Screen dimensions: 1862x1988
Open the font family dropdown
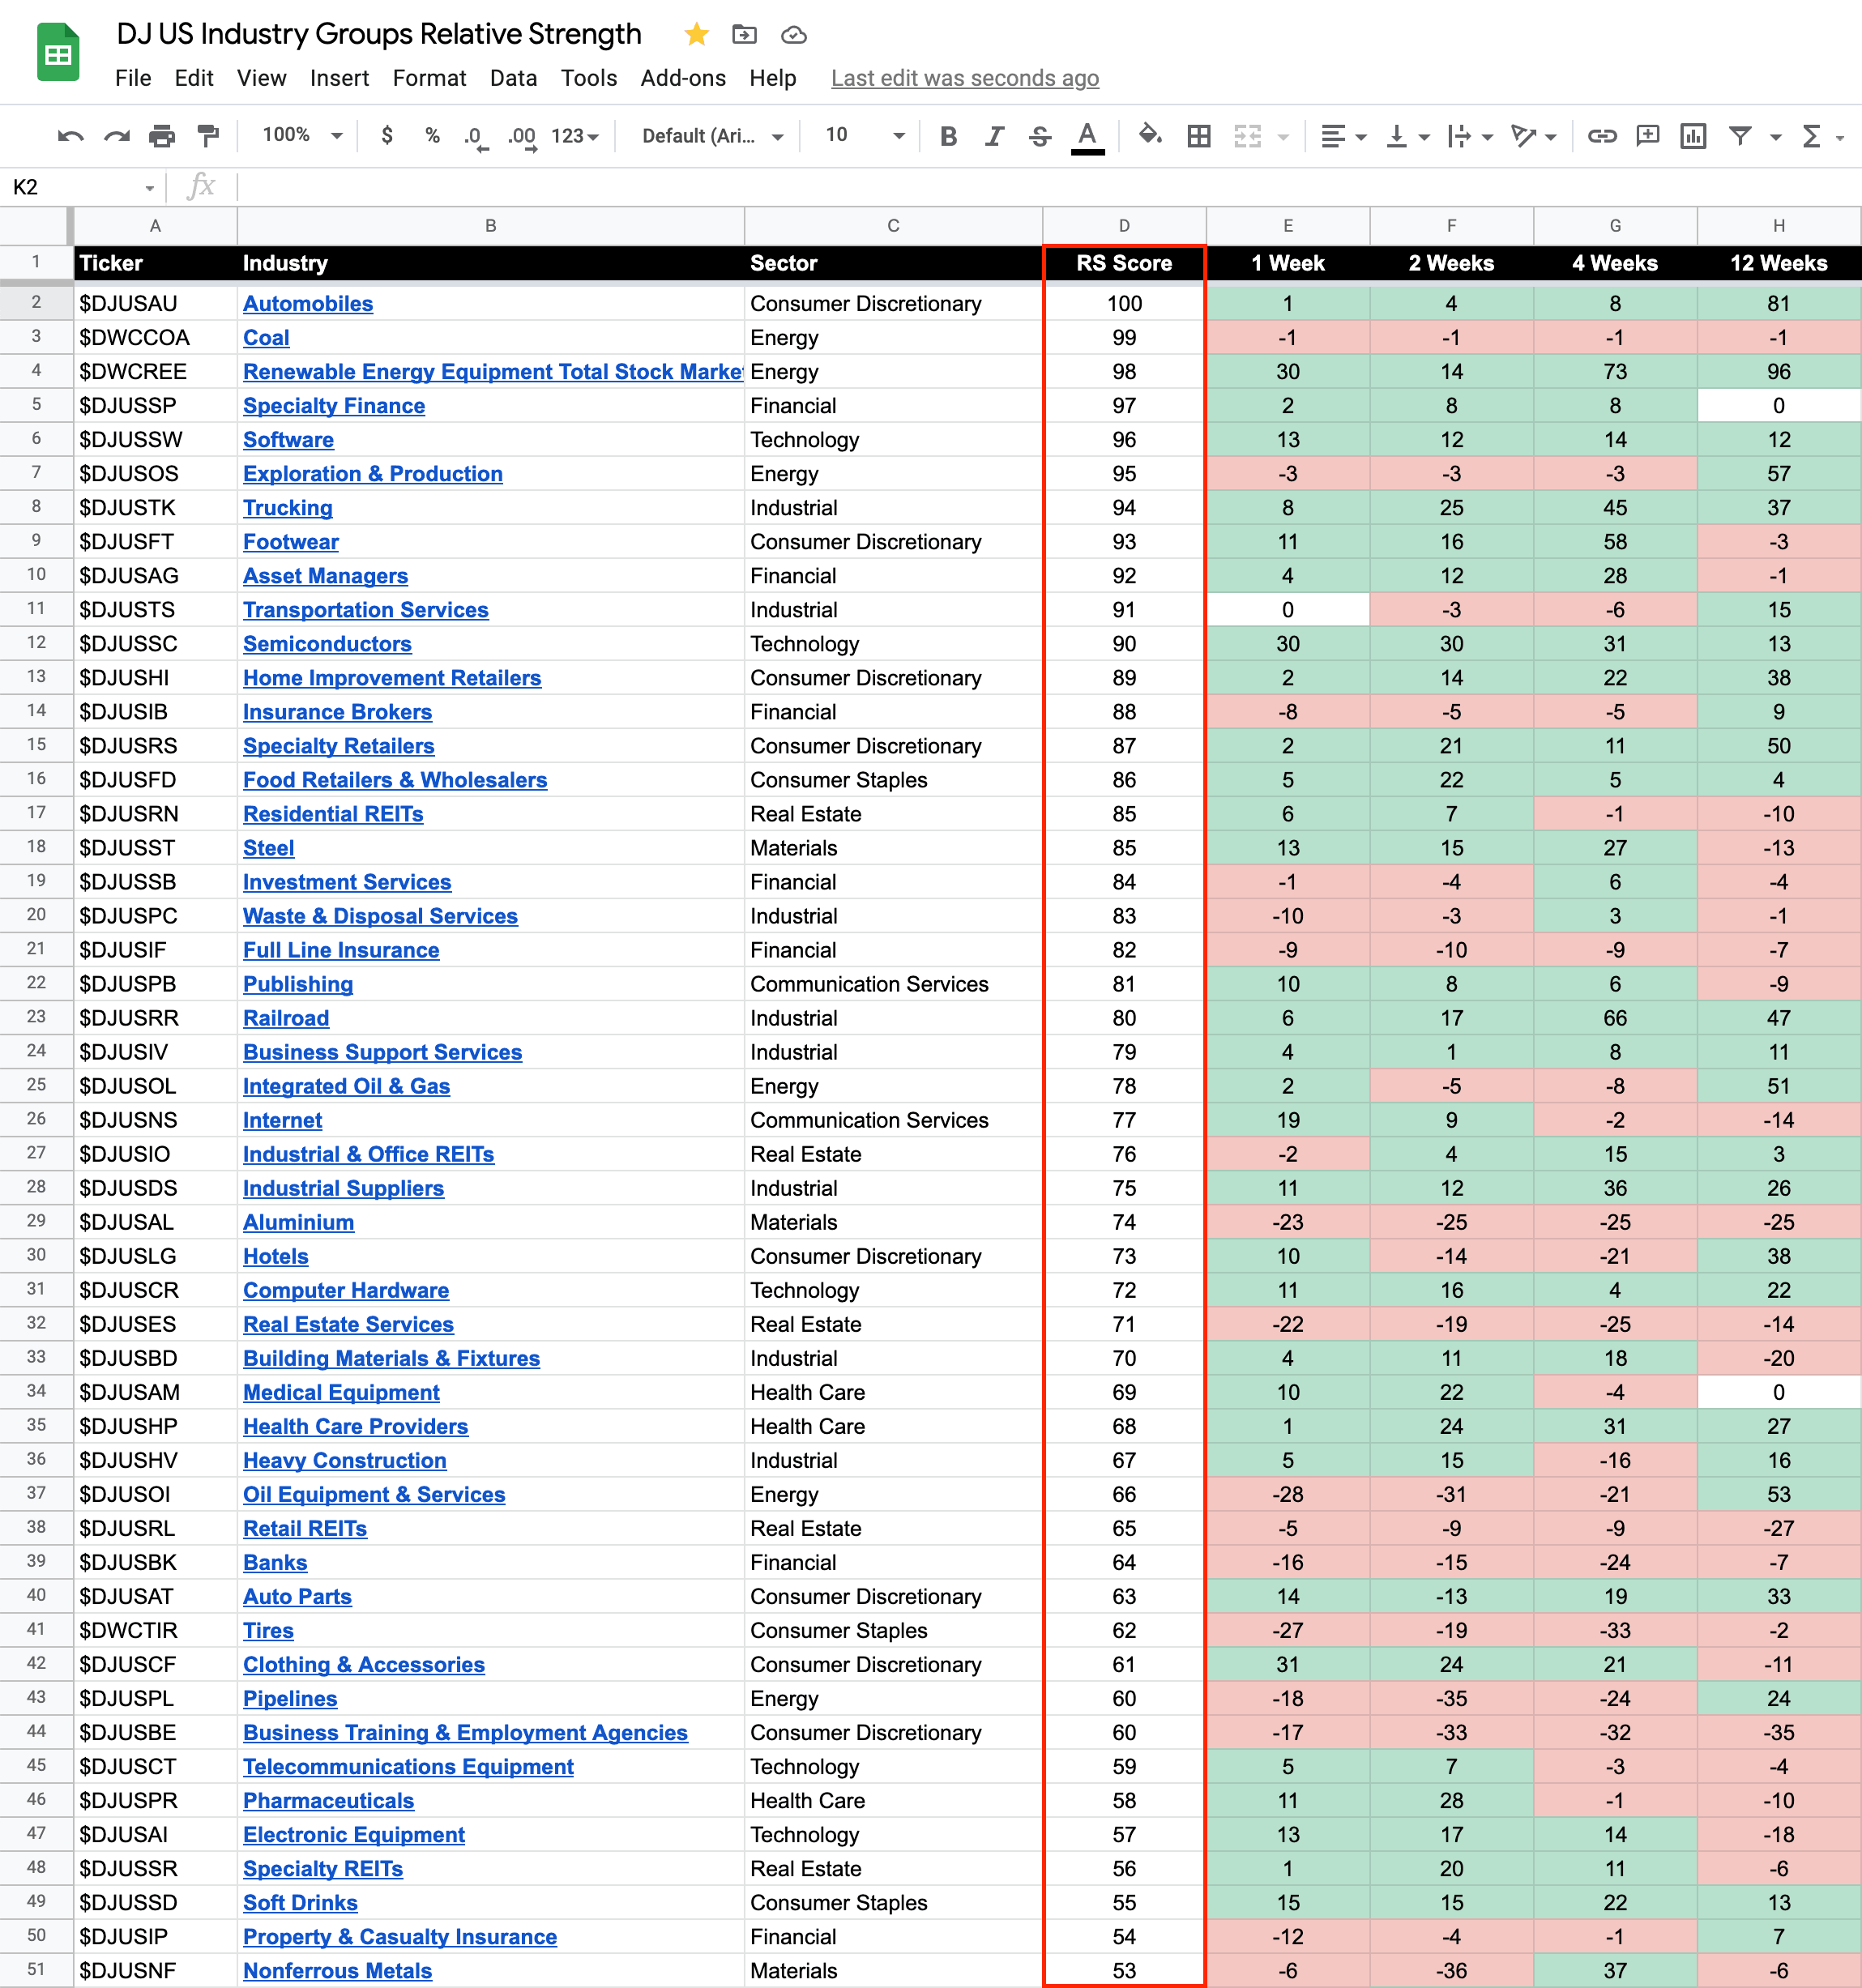(712, 136)
